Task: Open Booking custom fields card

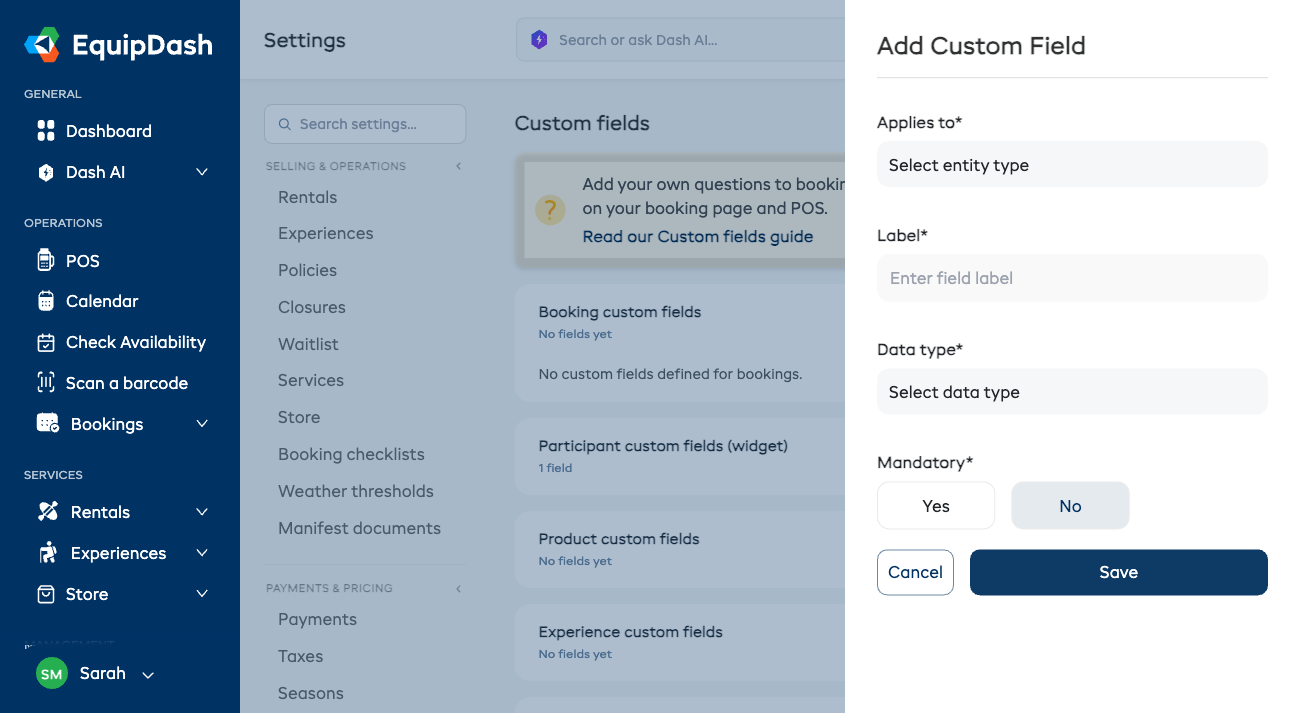Action: [x=680, y=343]
